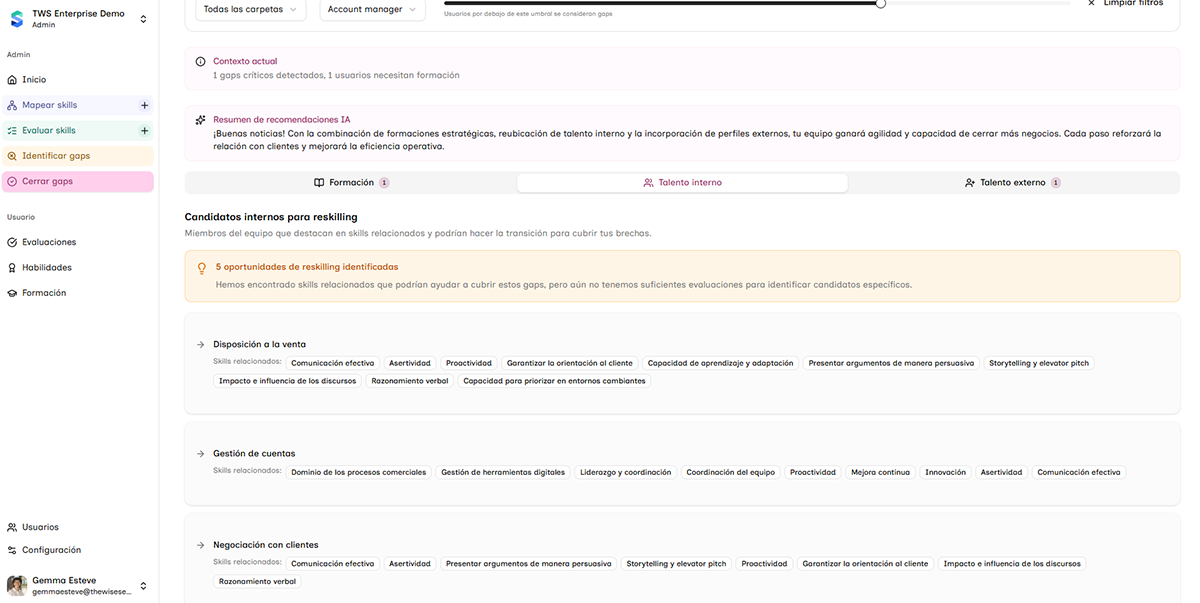Click the TWS Enterprise Demo logo icon
The height and width of the screenshot is (603, 1200).
[x=16, y=19]
